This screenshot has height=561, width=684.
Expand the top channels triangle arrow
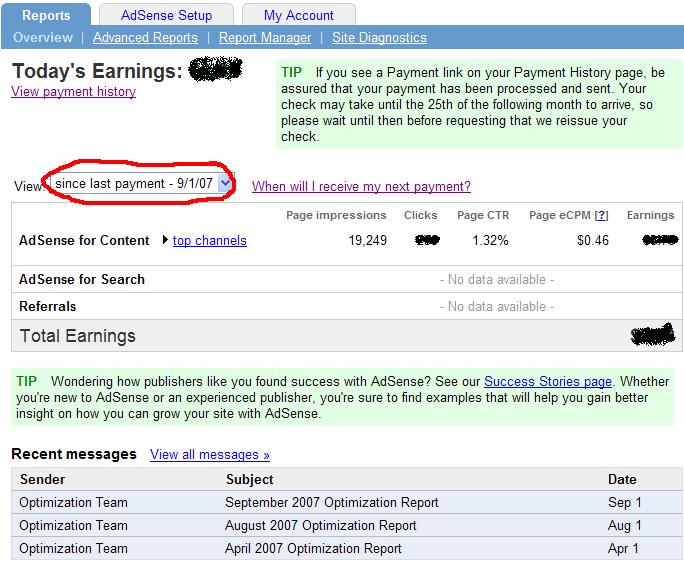(x=165, y=240)
